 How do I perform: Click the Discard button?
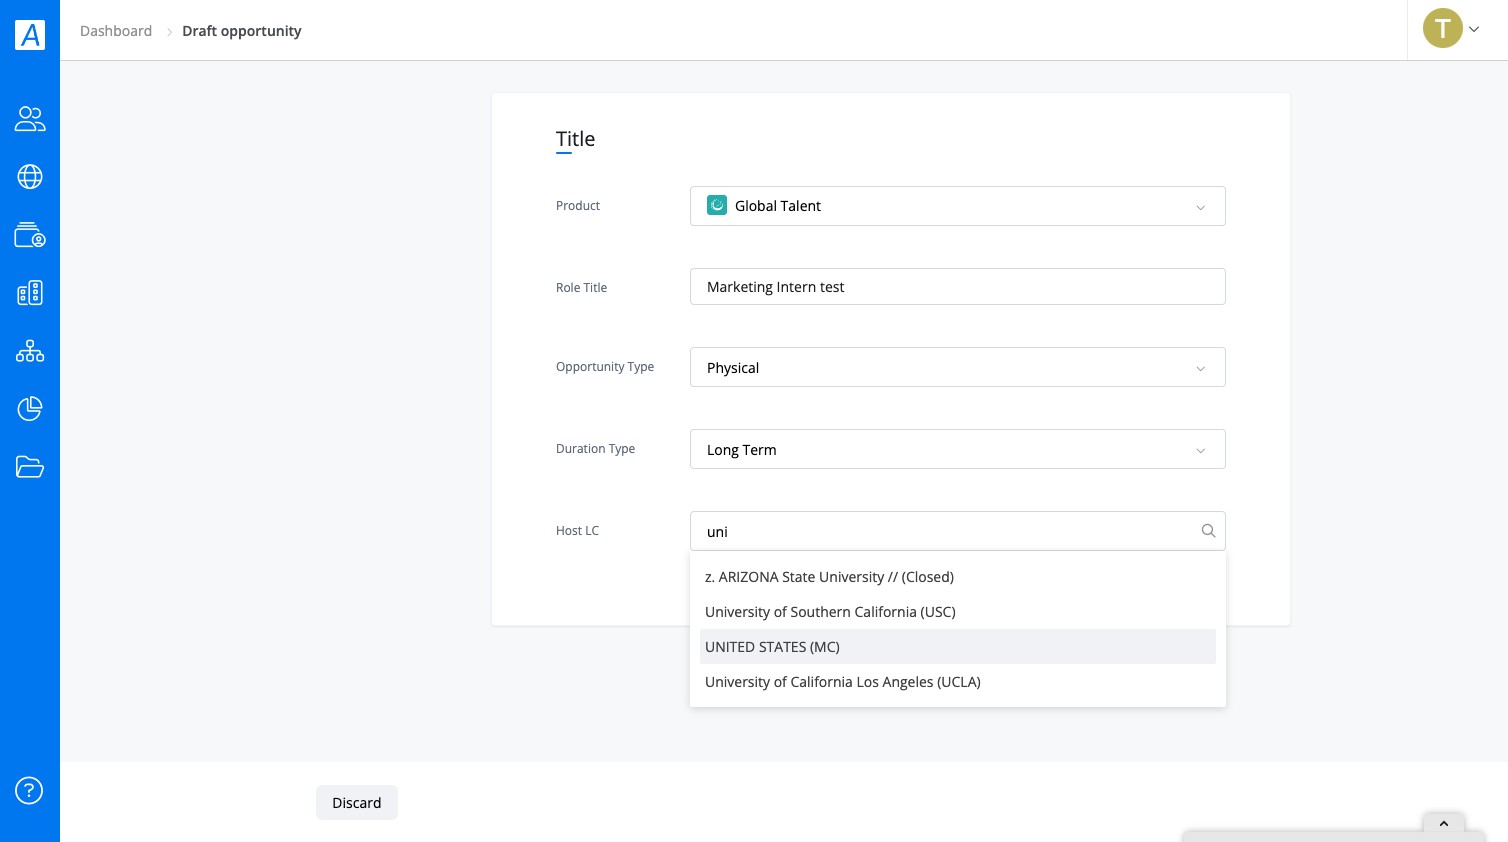pos(357,803)
